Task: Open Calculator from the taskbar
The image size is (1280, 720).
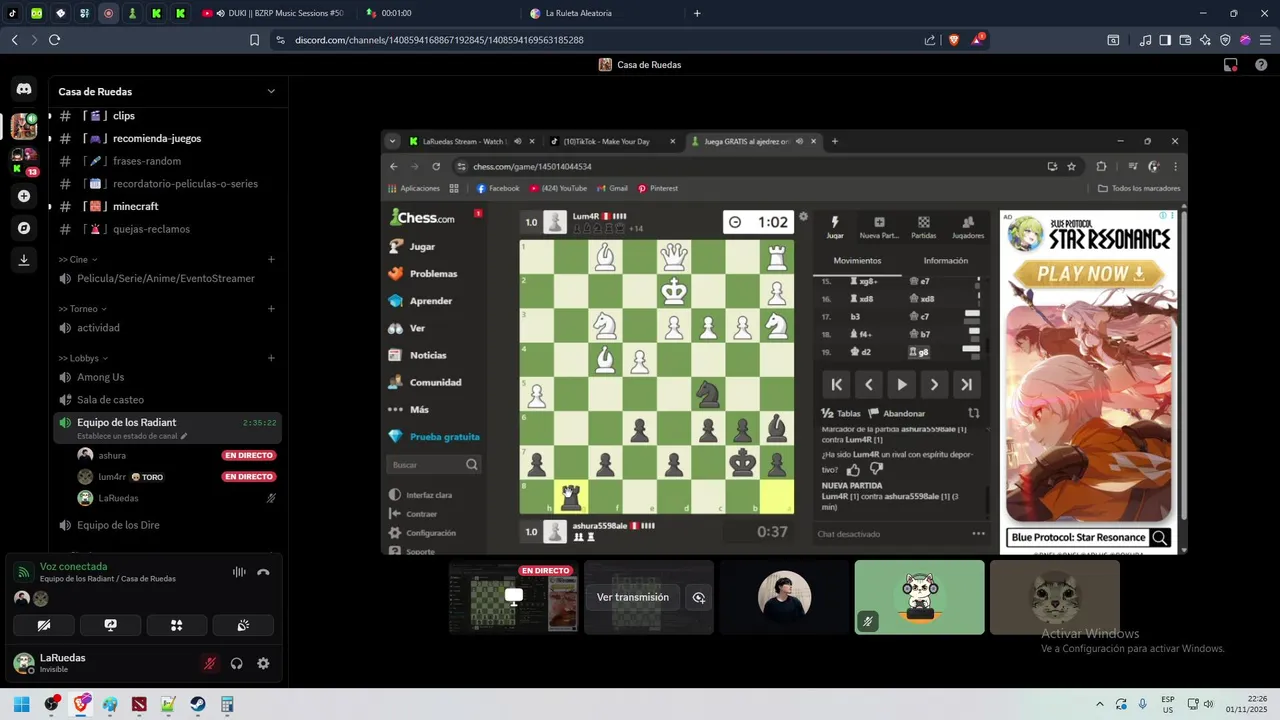Action: pyautogui.click(x=227, y=704)
